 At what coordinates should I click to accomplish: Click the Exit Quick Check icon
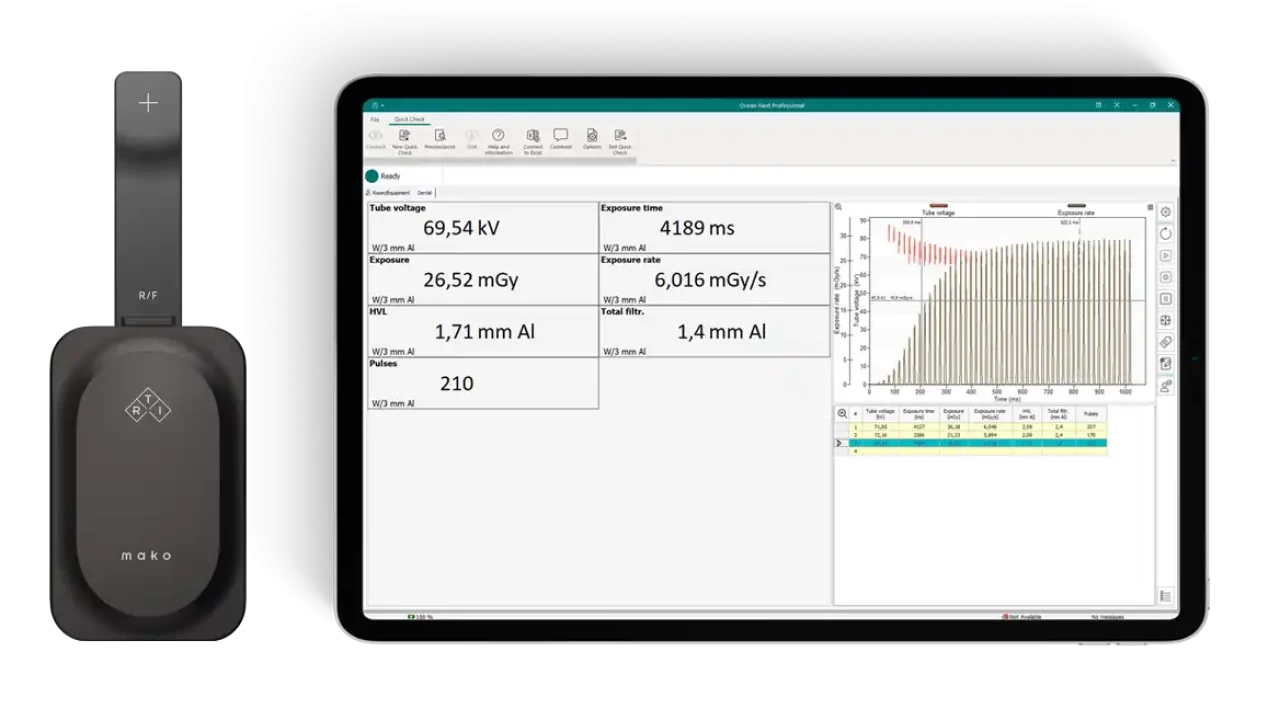(x=621, y=137)
